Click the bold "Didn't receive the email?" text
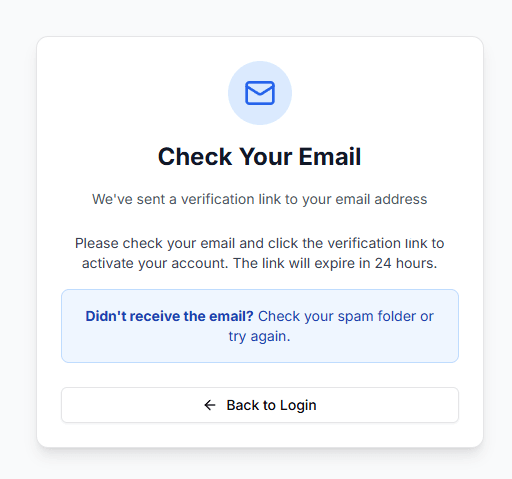The image size is (512, 479). (169, 316)
